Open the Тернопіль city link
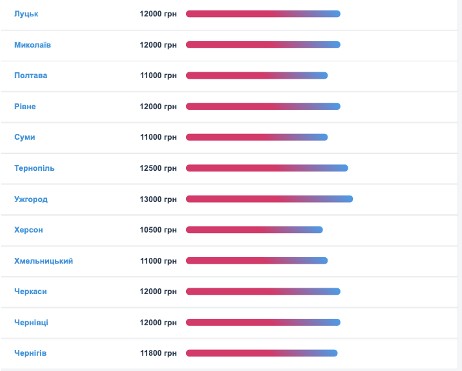Image resolution: width=462 pixels, height=371 pixels. 34,168
